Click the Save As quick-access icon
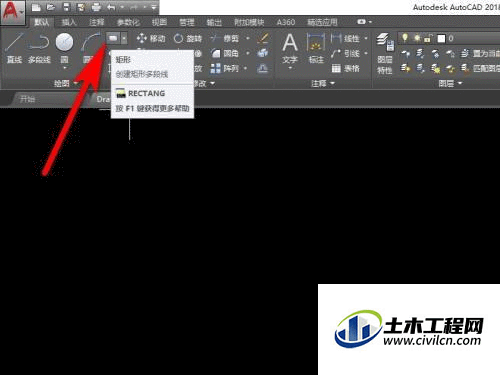Screen dimensions: 500x375 [x=81, y=7]
